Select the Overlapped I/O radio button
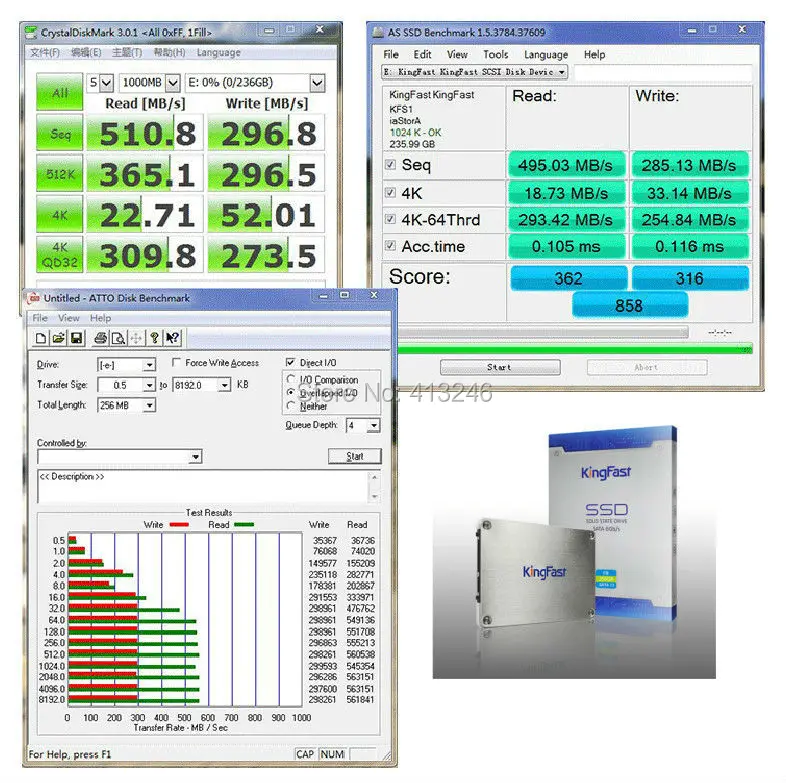The width and height of the screenshot is (786, 783). point(291,393)
